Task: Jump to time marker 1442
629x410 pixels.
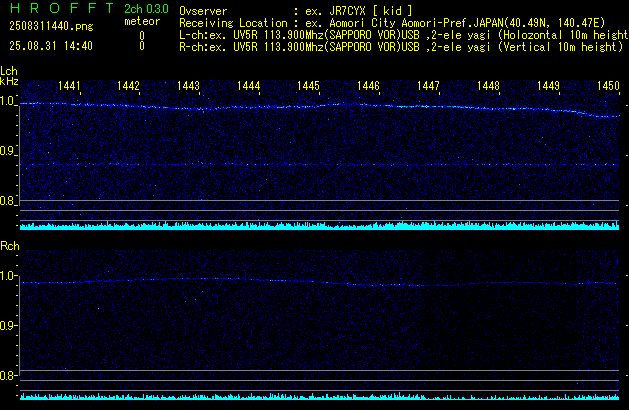Action: click(x=128, y=86)
